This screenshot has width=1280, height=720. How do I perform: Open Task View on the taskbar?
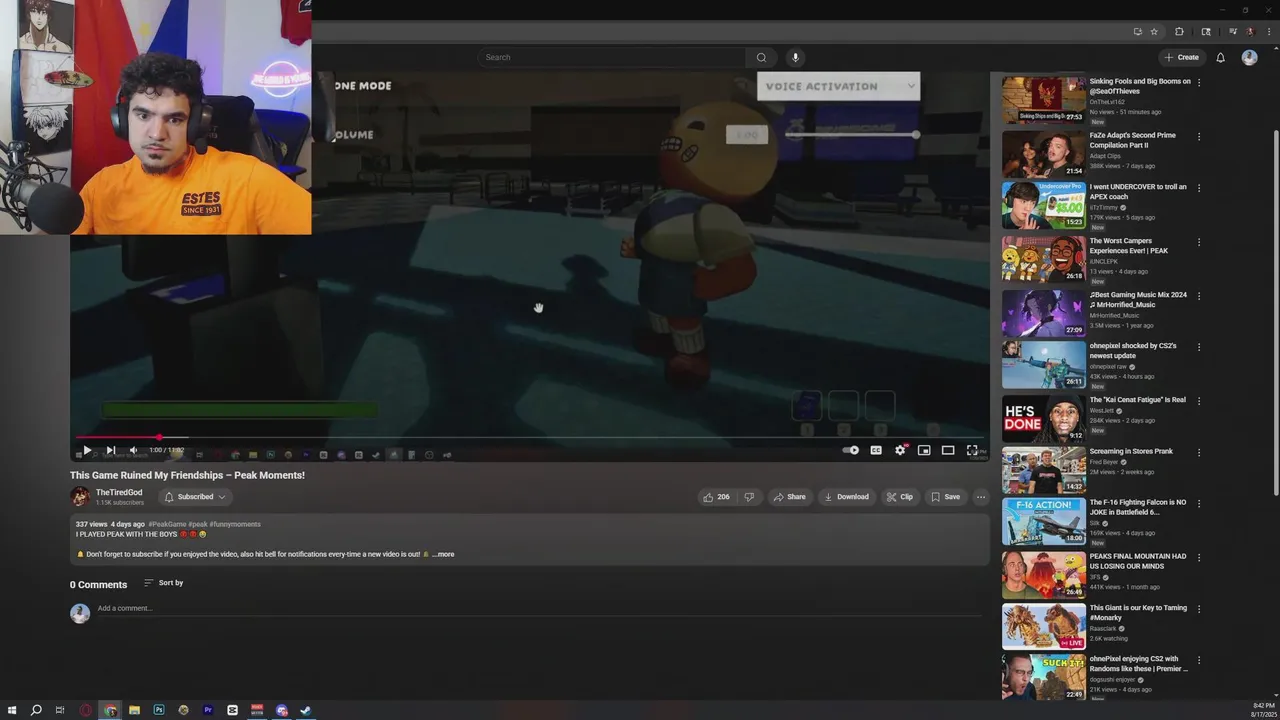60,710
